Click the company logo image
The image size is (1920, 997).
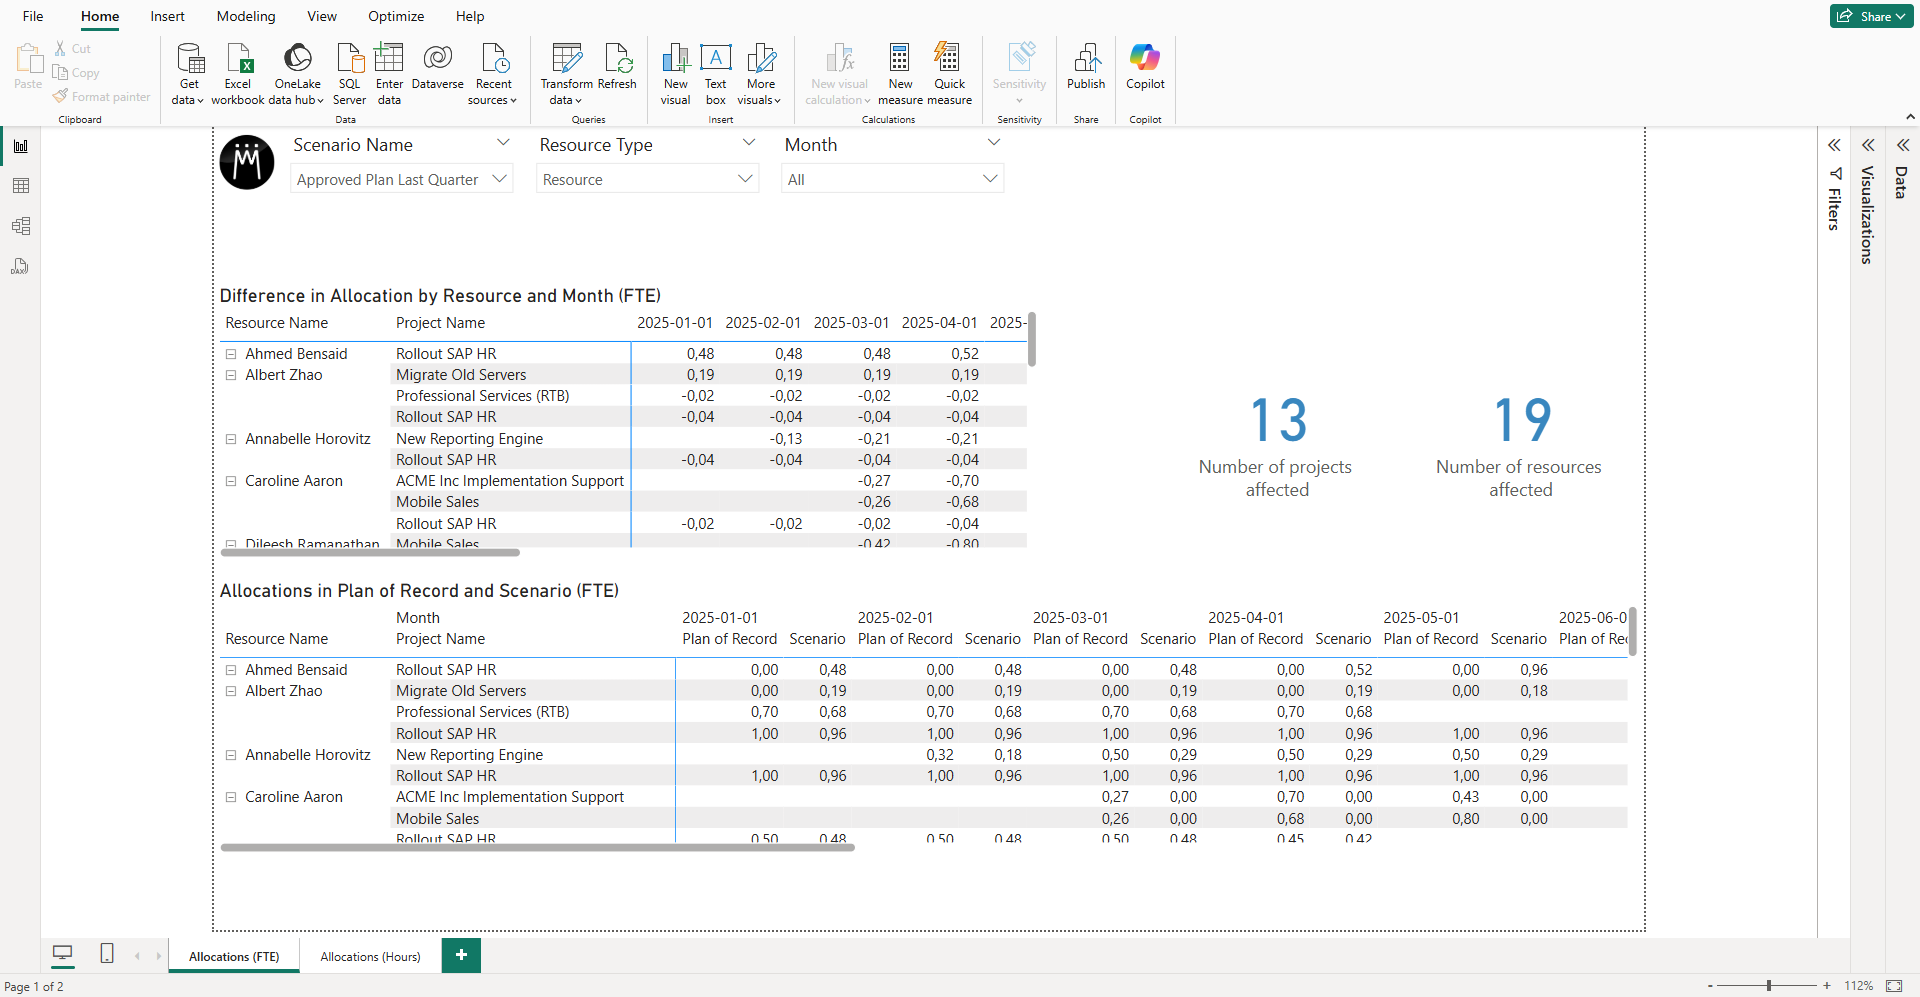pyautogui.click(x=247, y=162)
